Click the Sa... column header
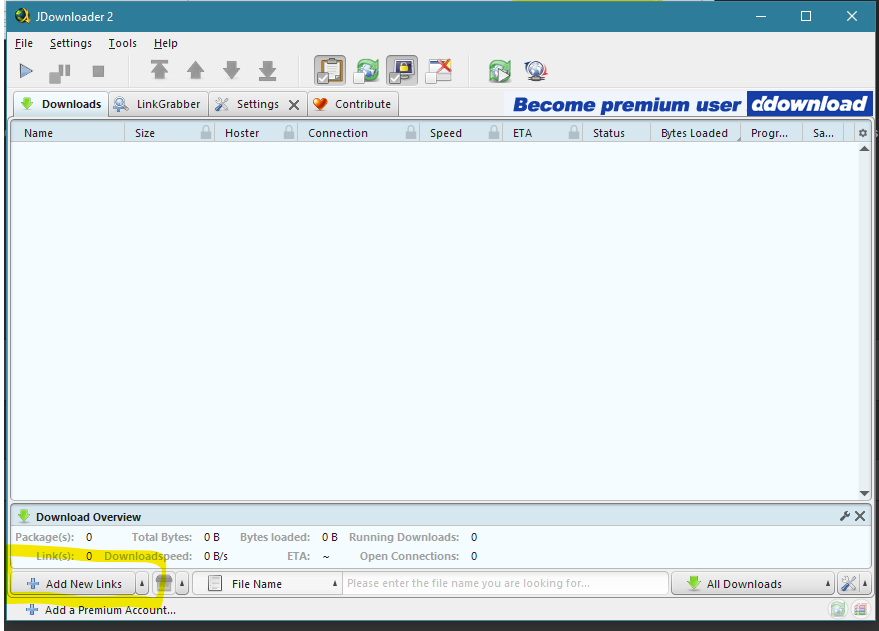The height and width of the screenshot is (631, 879). pyautogui.click(x=823, y=133)
